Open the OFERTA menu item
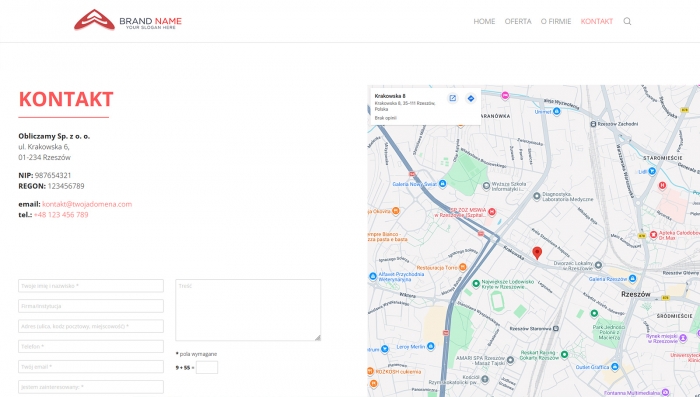Image resolution: width=700 pixels, height=397 pixels. click(x=518, y=21)
